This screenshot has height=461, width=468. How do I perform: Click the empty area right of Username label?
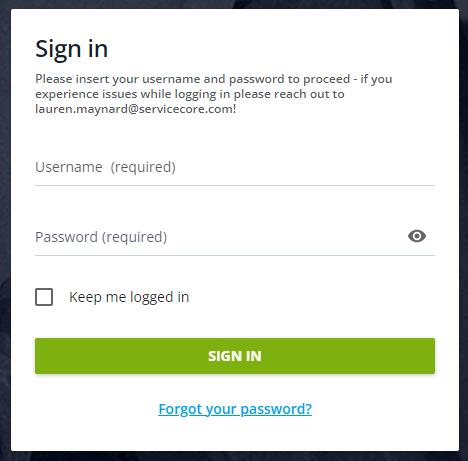305,167
